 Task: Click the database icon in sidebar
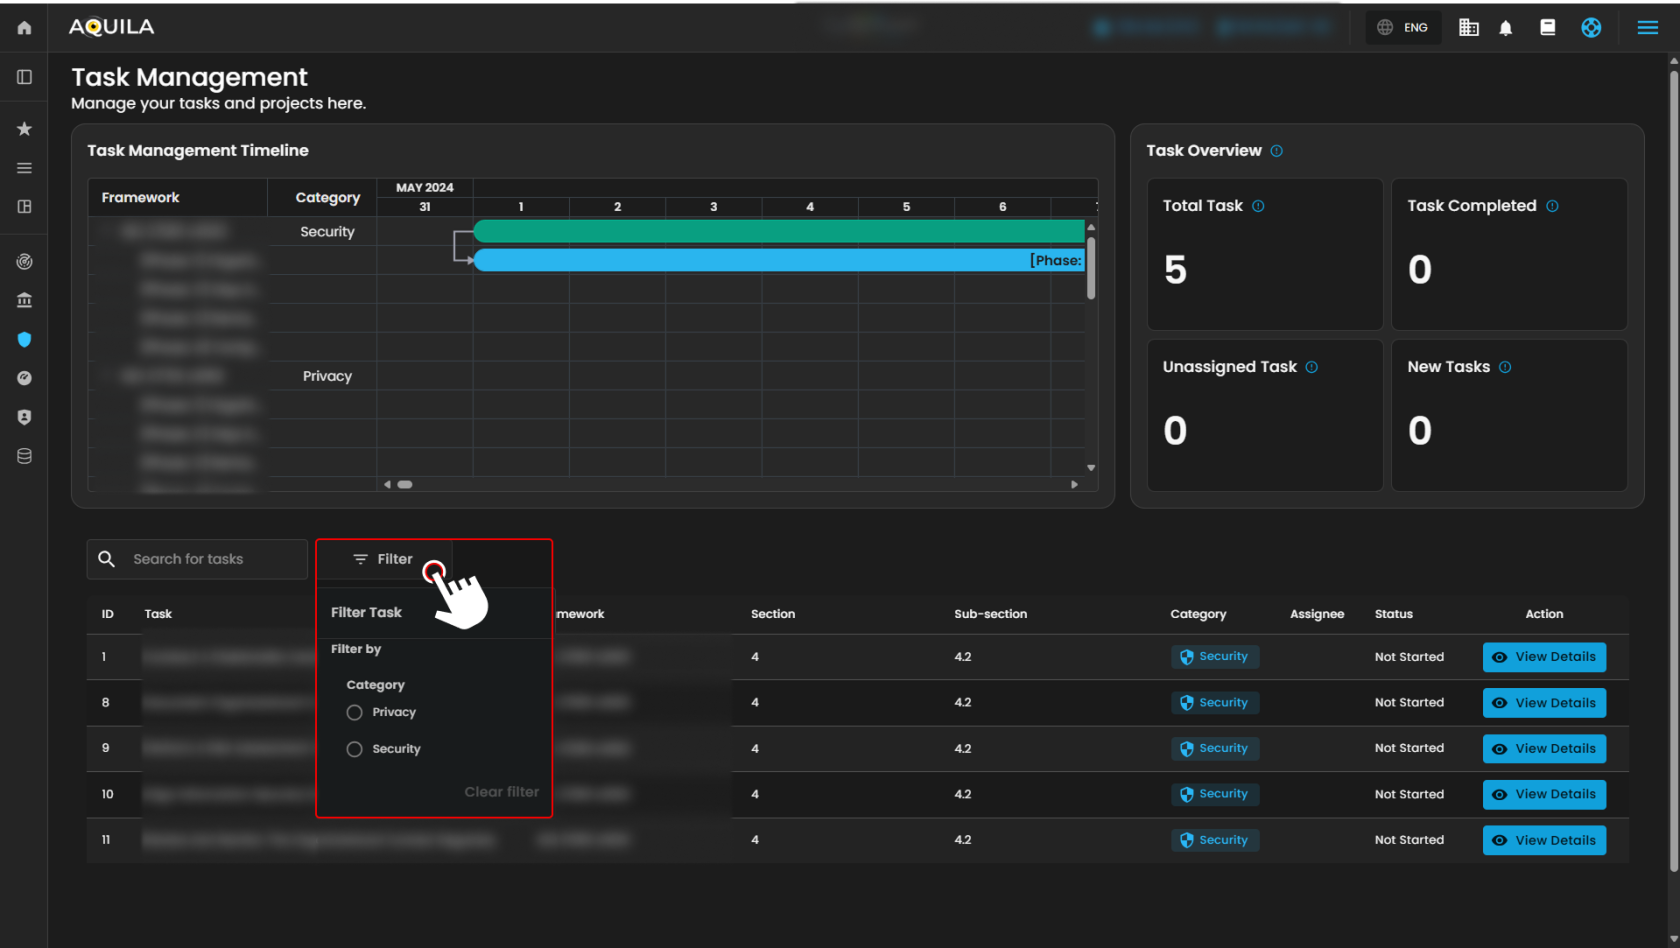point(24,456)
